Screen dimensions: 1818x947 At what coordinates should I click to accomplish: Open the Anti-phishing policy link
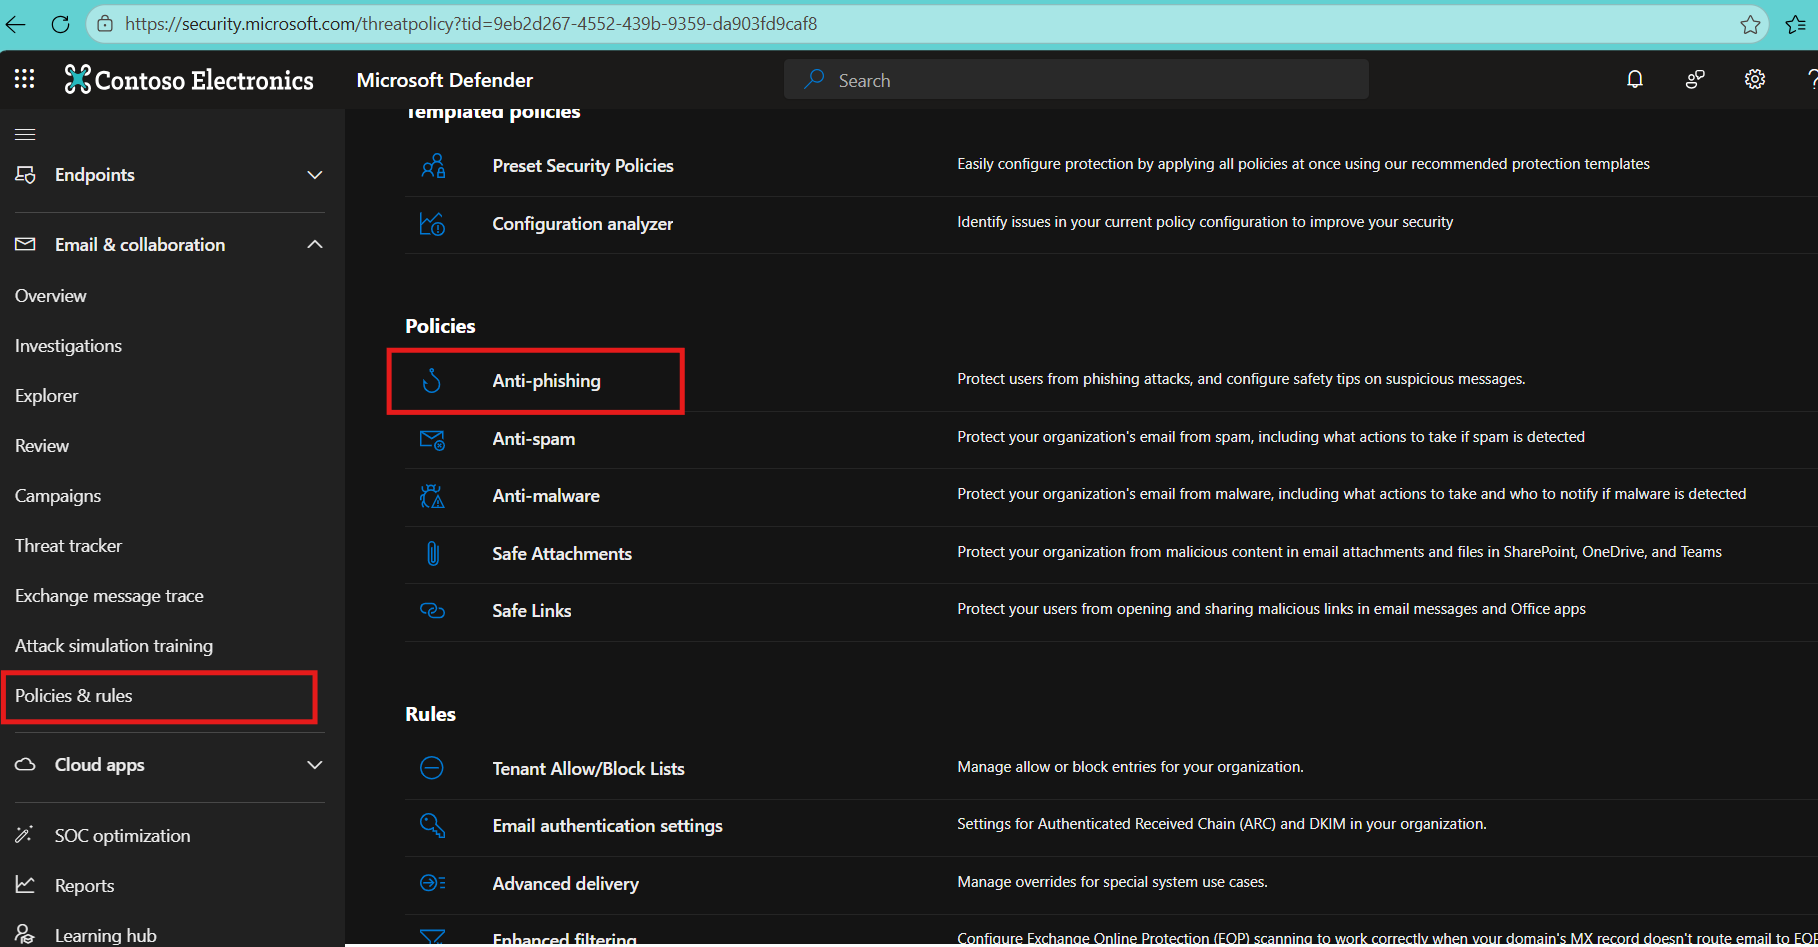tap(546, 381)
